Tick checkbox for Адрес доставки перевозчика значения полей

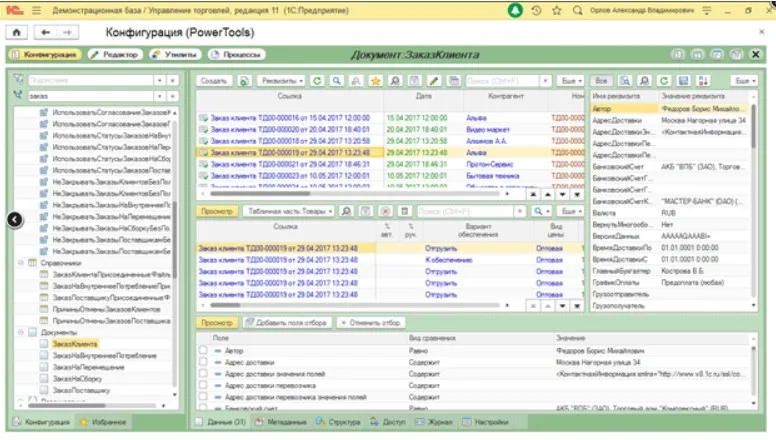pos(203,396)
